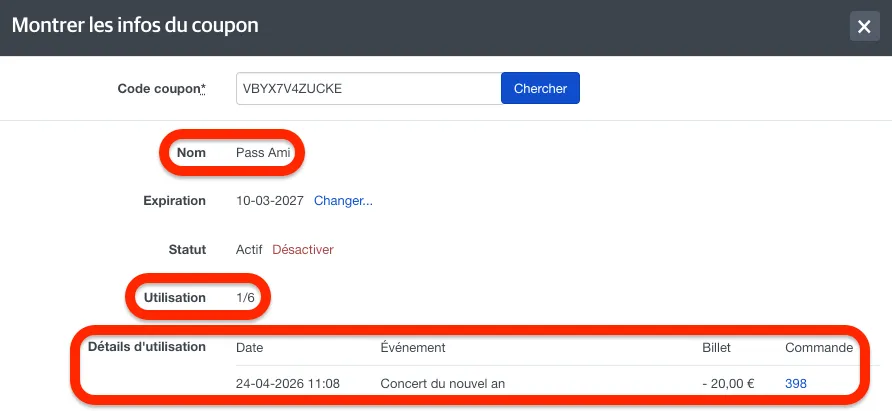
Task: Click the Détails d'utilisation label
Action: click(x=147, y=347)
